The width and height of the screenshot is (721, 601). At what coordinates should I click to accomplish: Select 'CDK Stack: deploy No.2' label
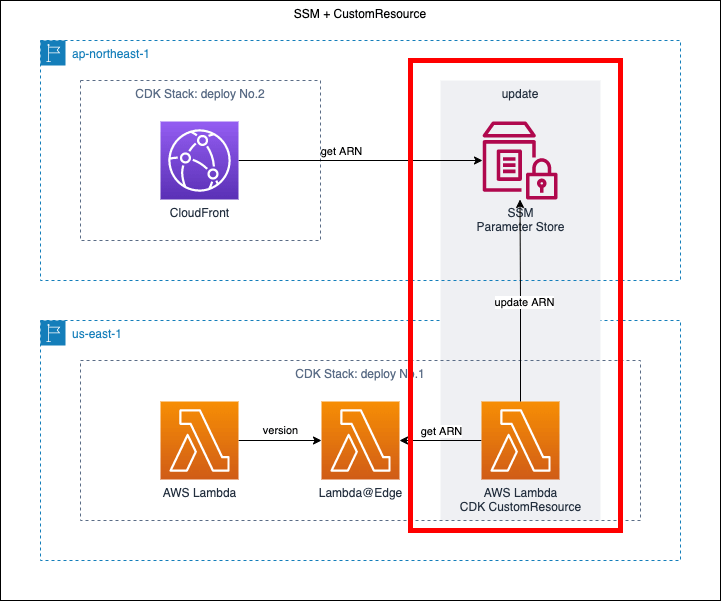coord(200,94)
